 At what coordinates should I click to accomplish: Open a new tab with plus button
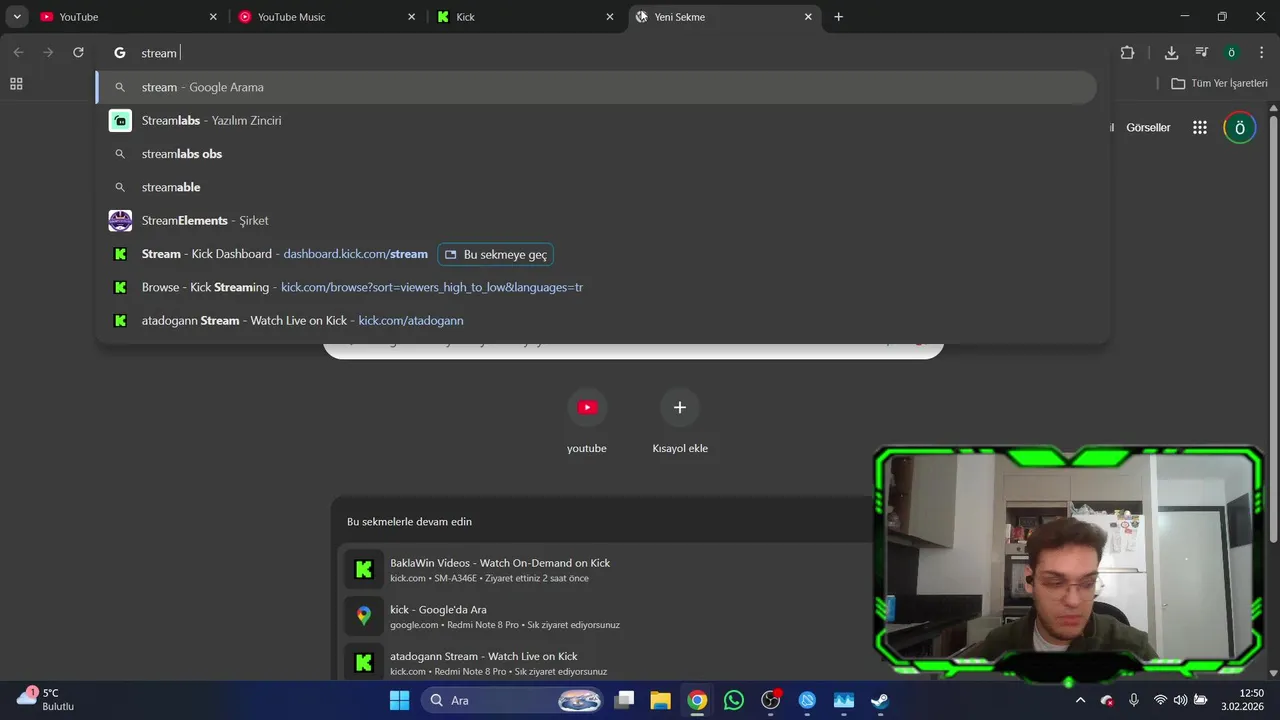coord(839,17)
